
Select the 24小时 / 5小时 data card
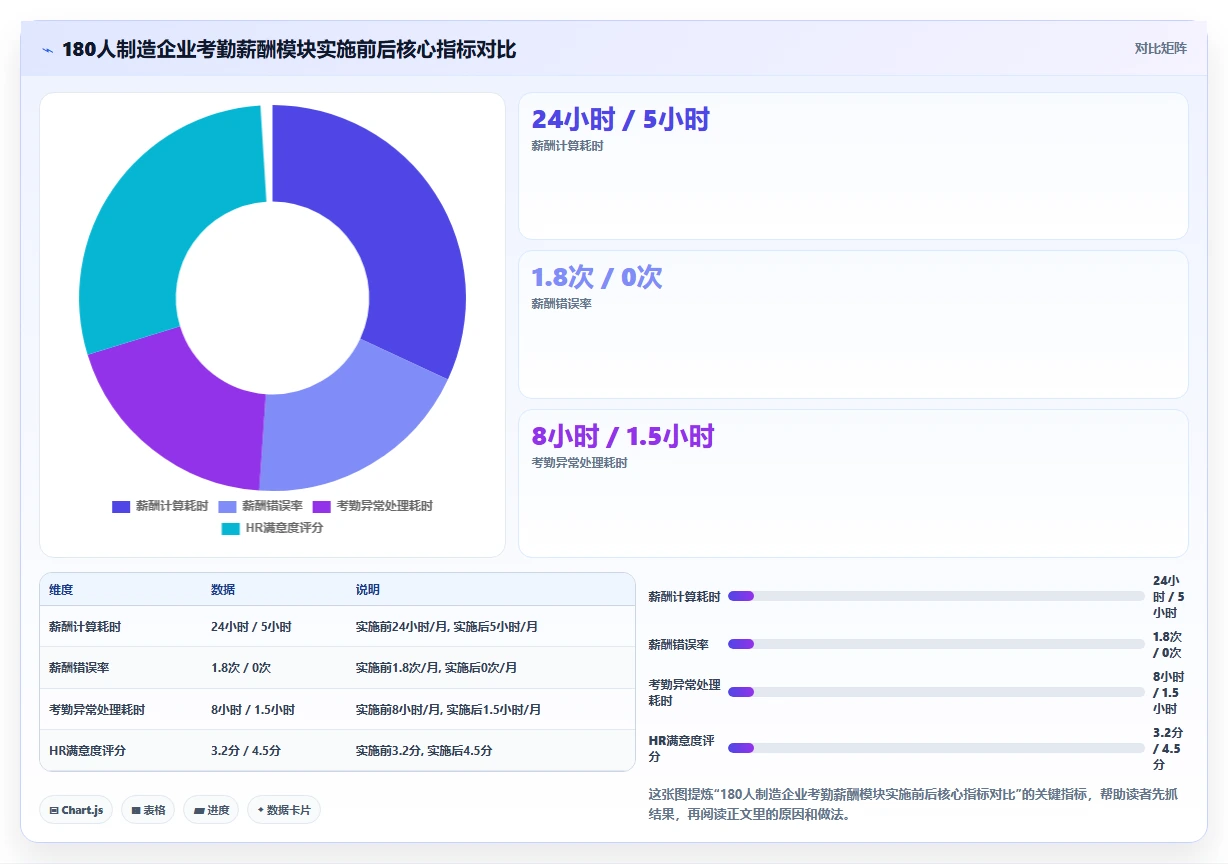(853, 166)
